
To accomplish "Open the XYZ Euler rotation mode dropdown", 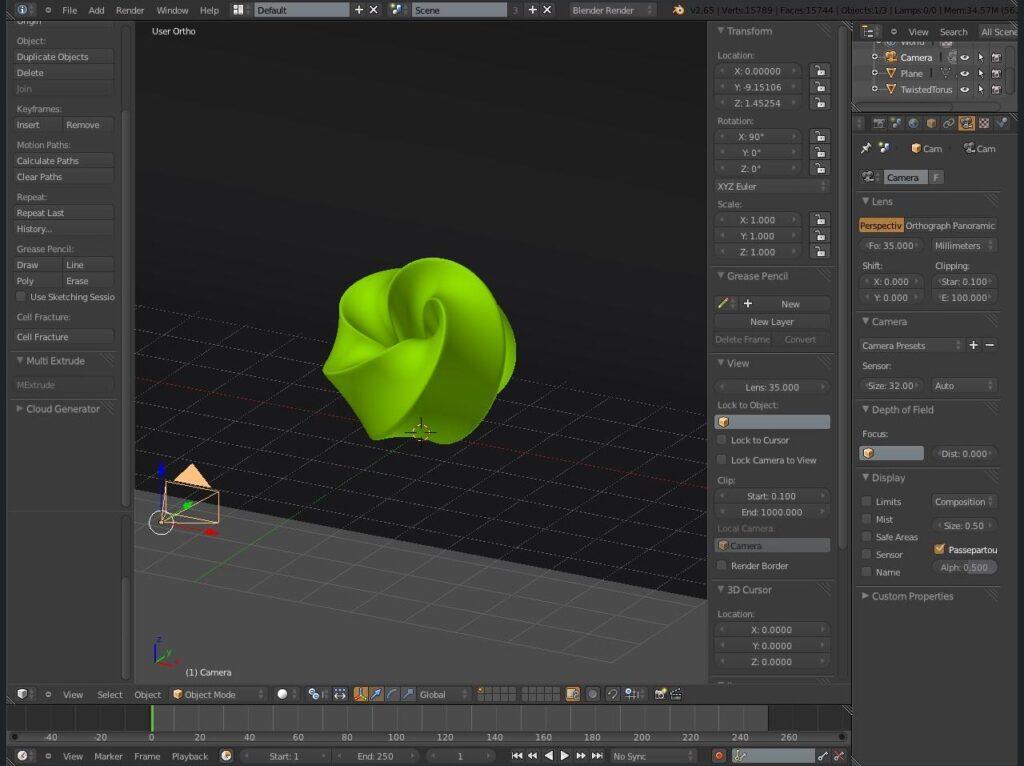I will tap(772, 186).
